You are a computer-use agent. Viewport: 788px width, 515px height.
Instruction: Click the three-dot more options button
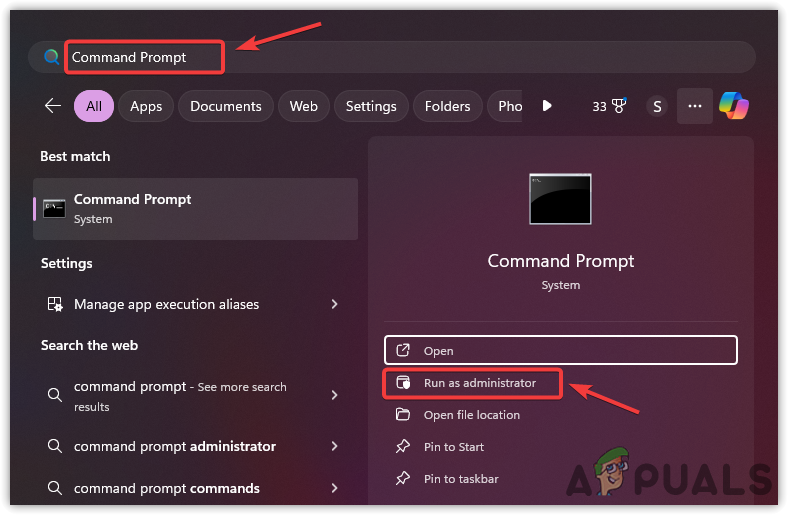click(695, 106)
